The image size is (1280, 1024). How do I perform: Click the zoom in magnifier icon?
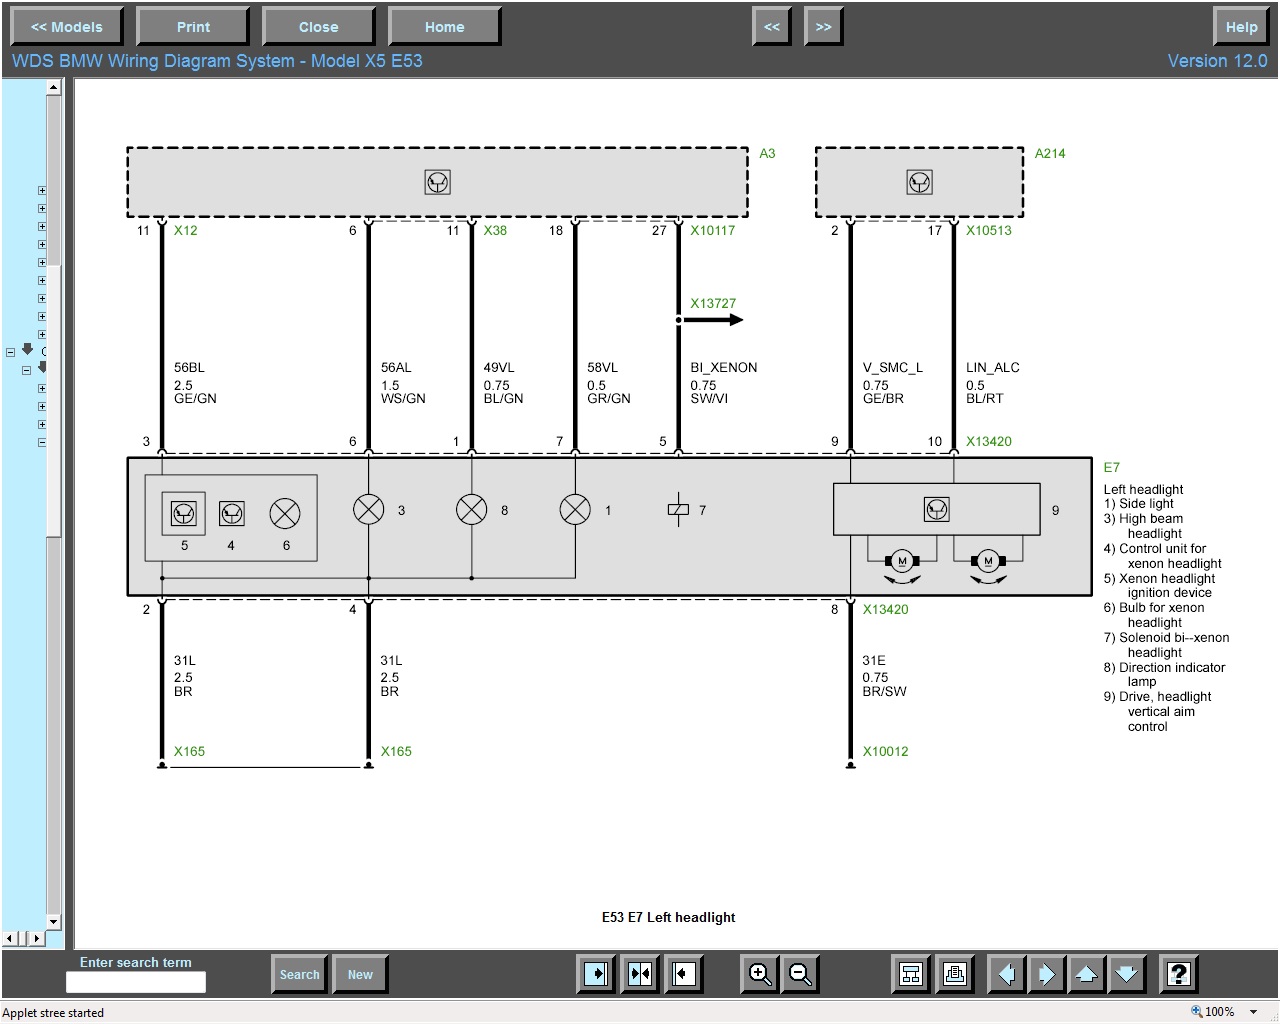point(760,974)
